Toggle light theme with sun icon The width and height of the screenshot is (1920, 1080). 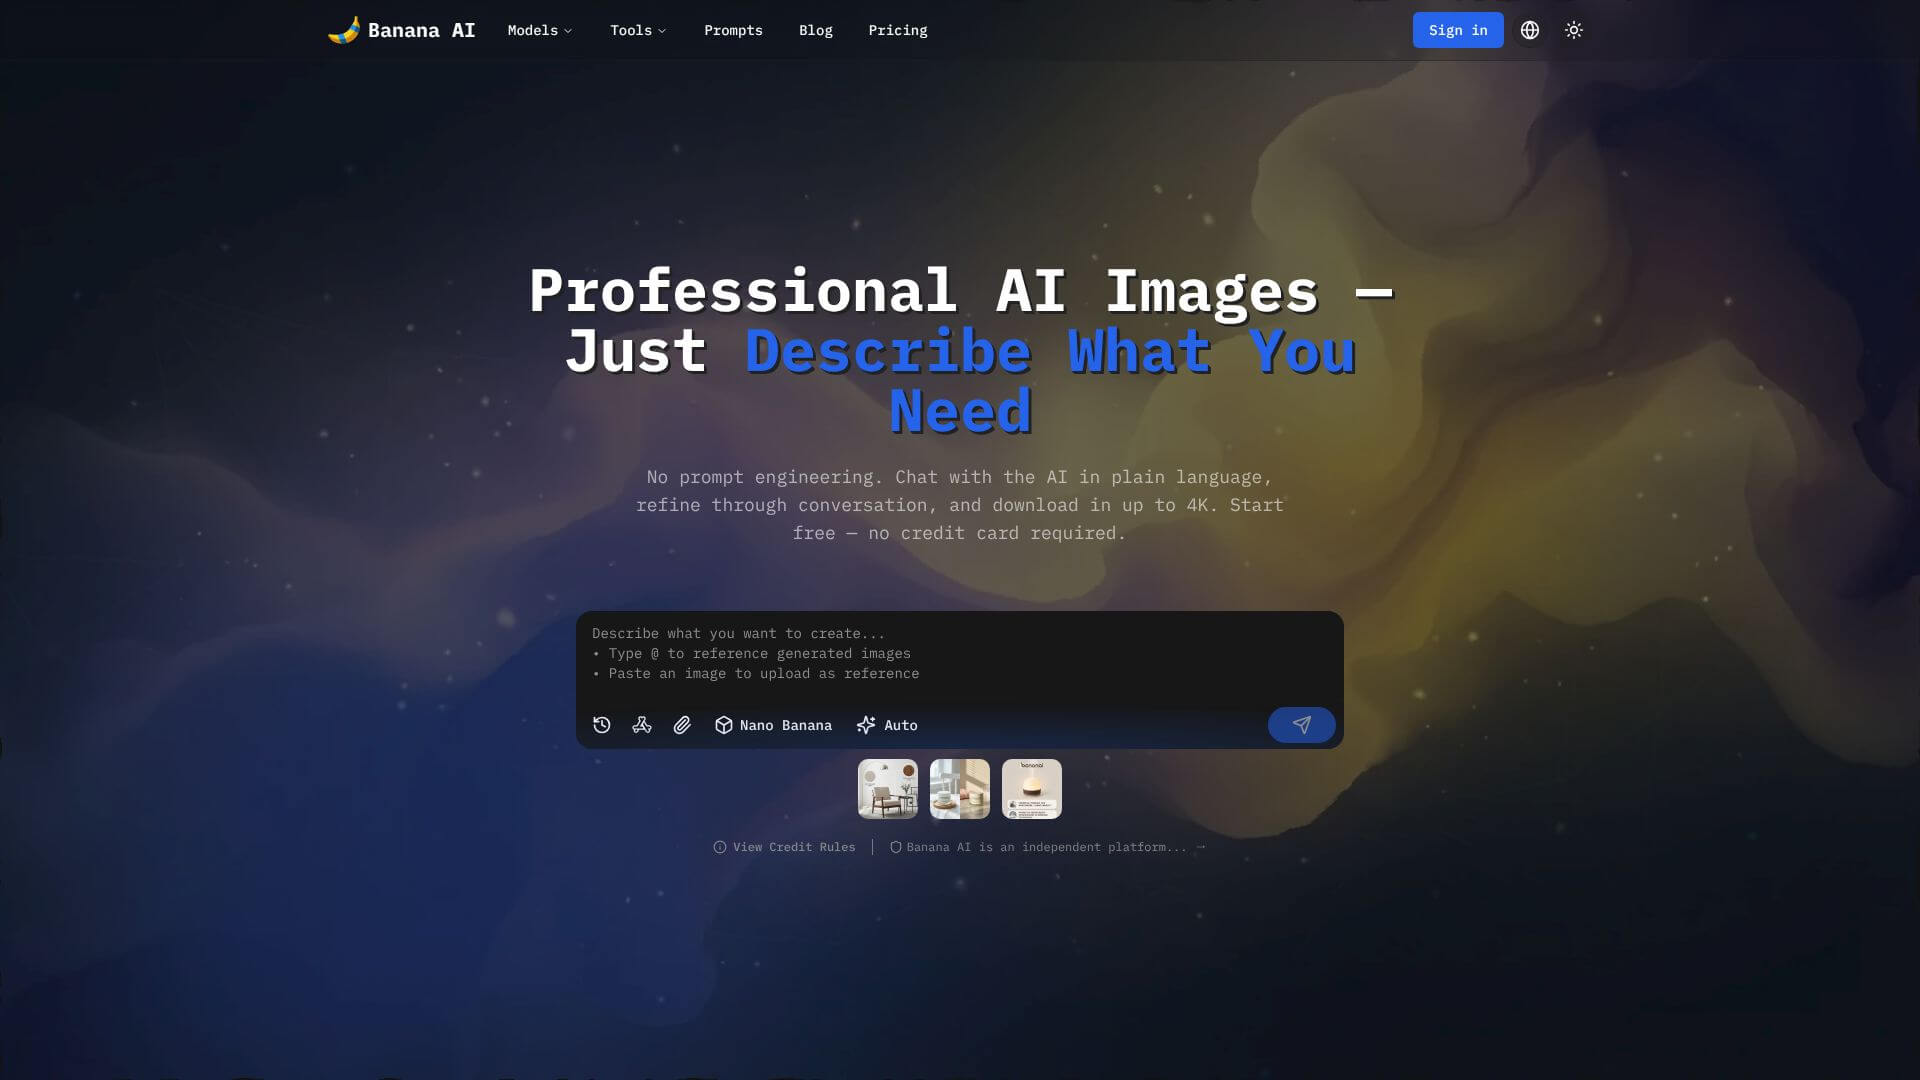[x=1573, y=30]
